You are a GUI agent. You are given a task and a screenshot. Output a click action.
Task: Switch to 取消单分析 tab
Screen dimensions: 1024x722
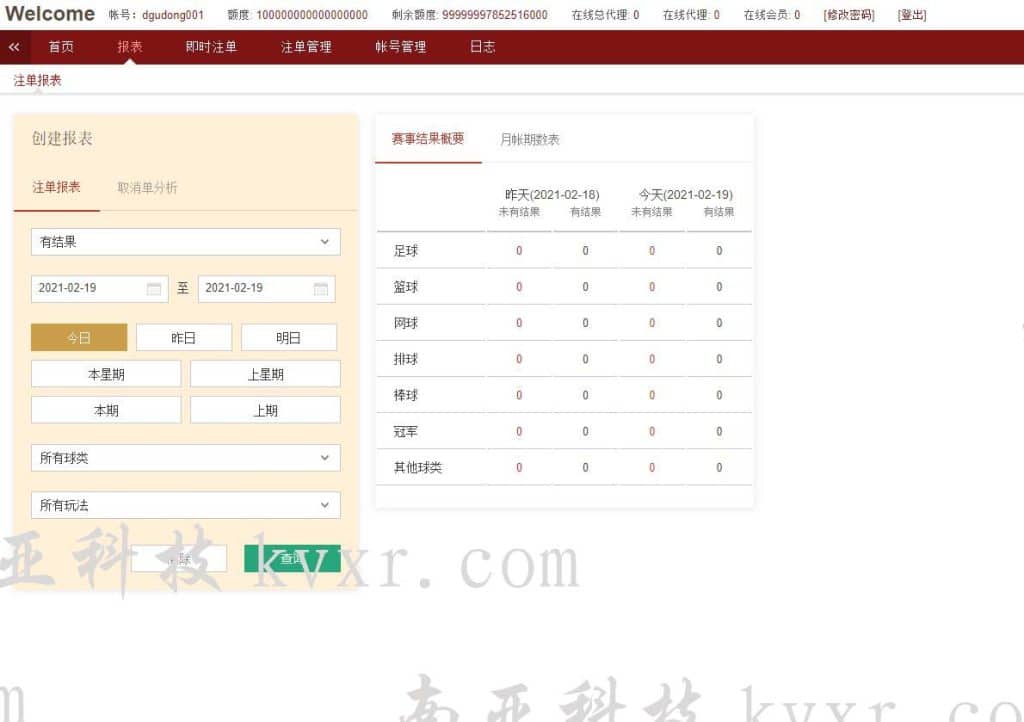point(148,187)
